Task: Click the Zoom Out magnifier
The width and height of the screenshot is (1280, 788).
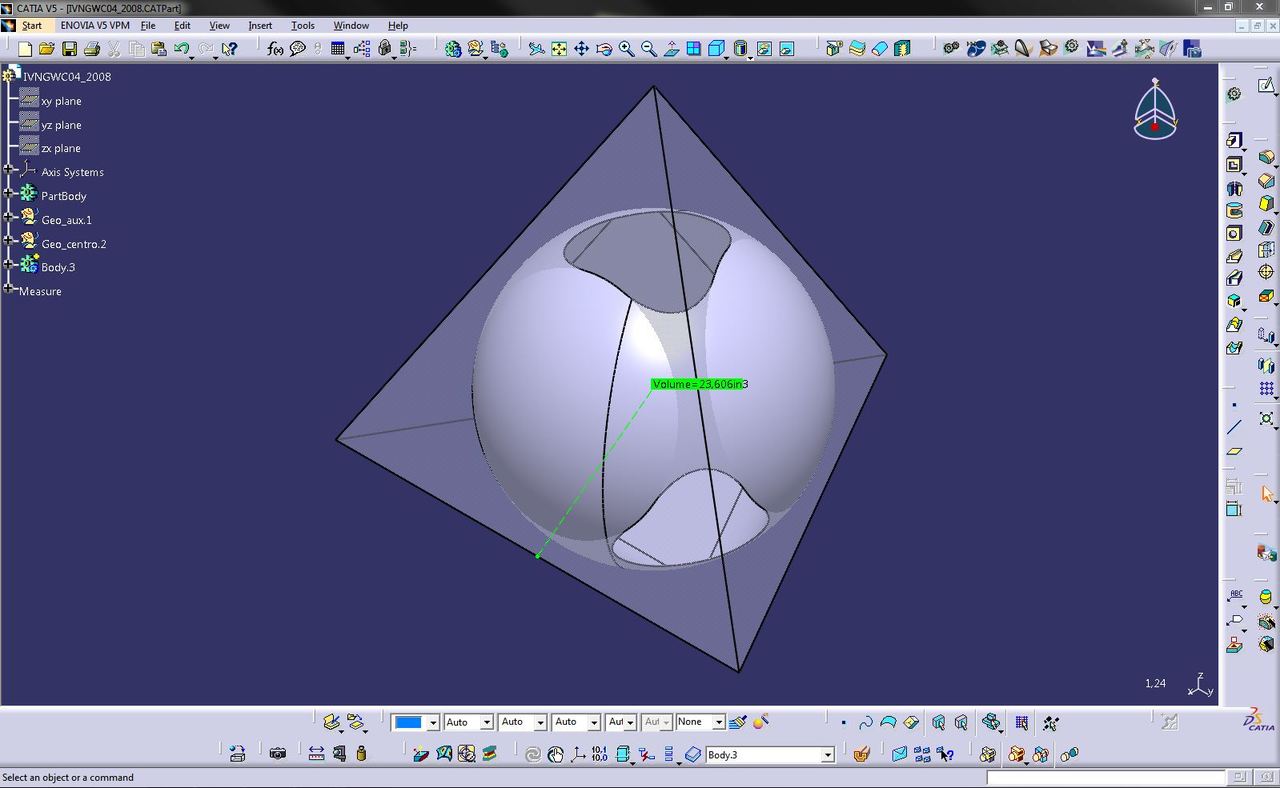Action: [649, 48]
